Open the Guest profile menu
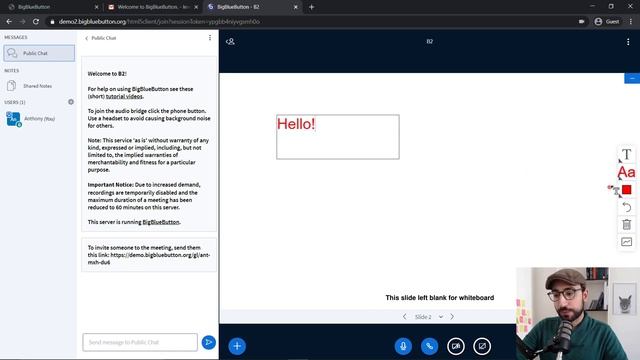This screenshot has height=360, width=640. 607,22
